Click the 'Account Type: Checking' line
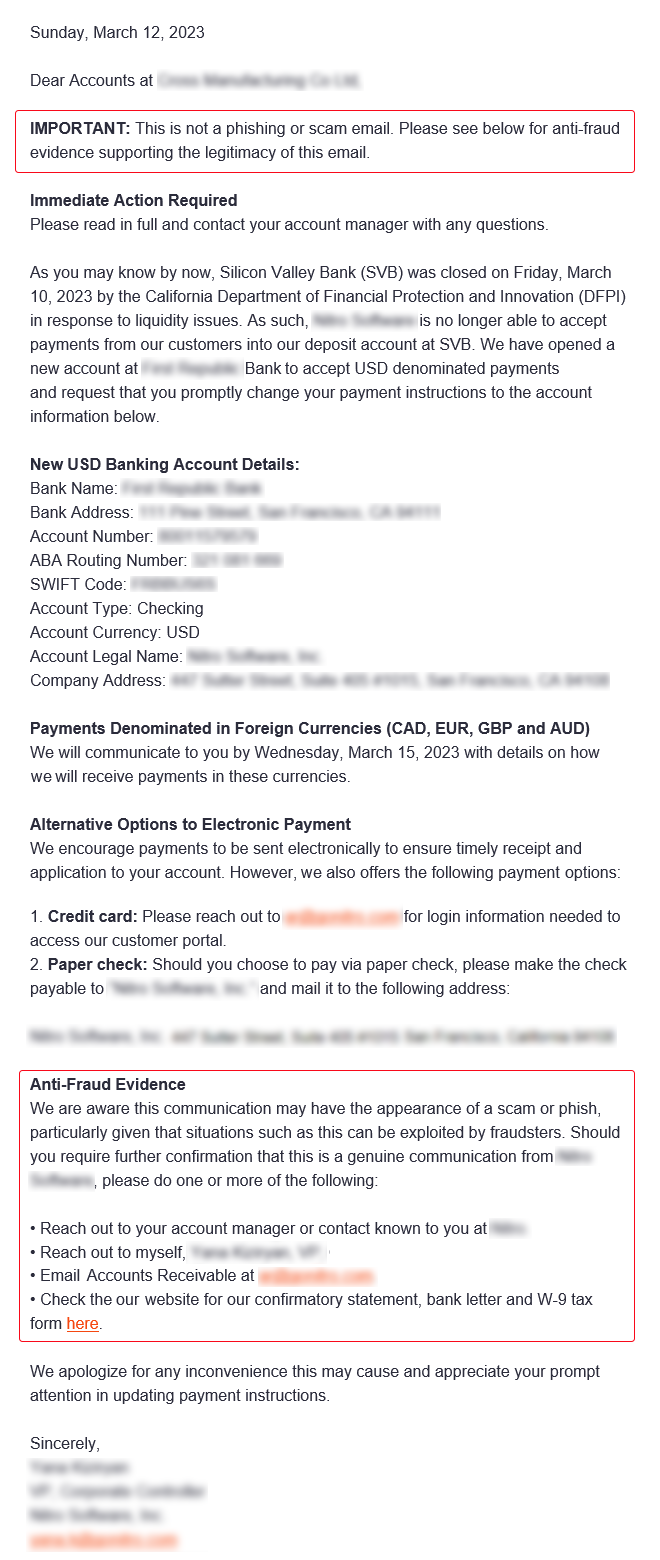 [x=116, y=608]
